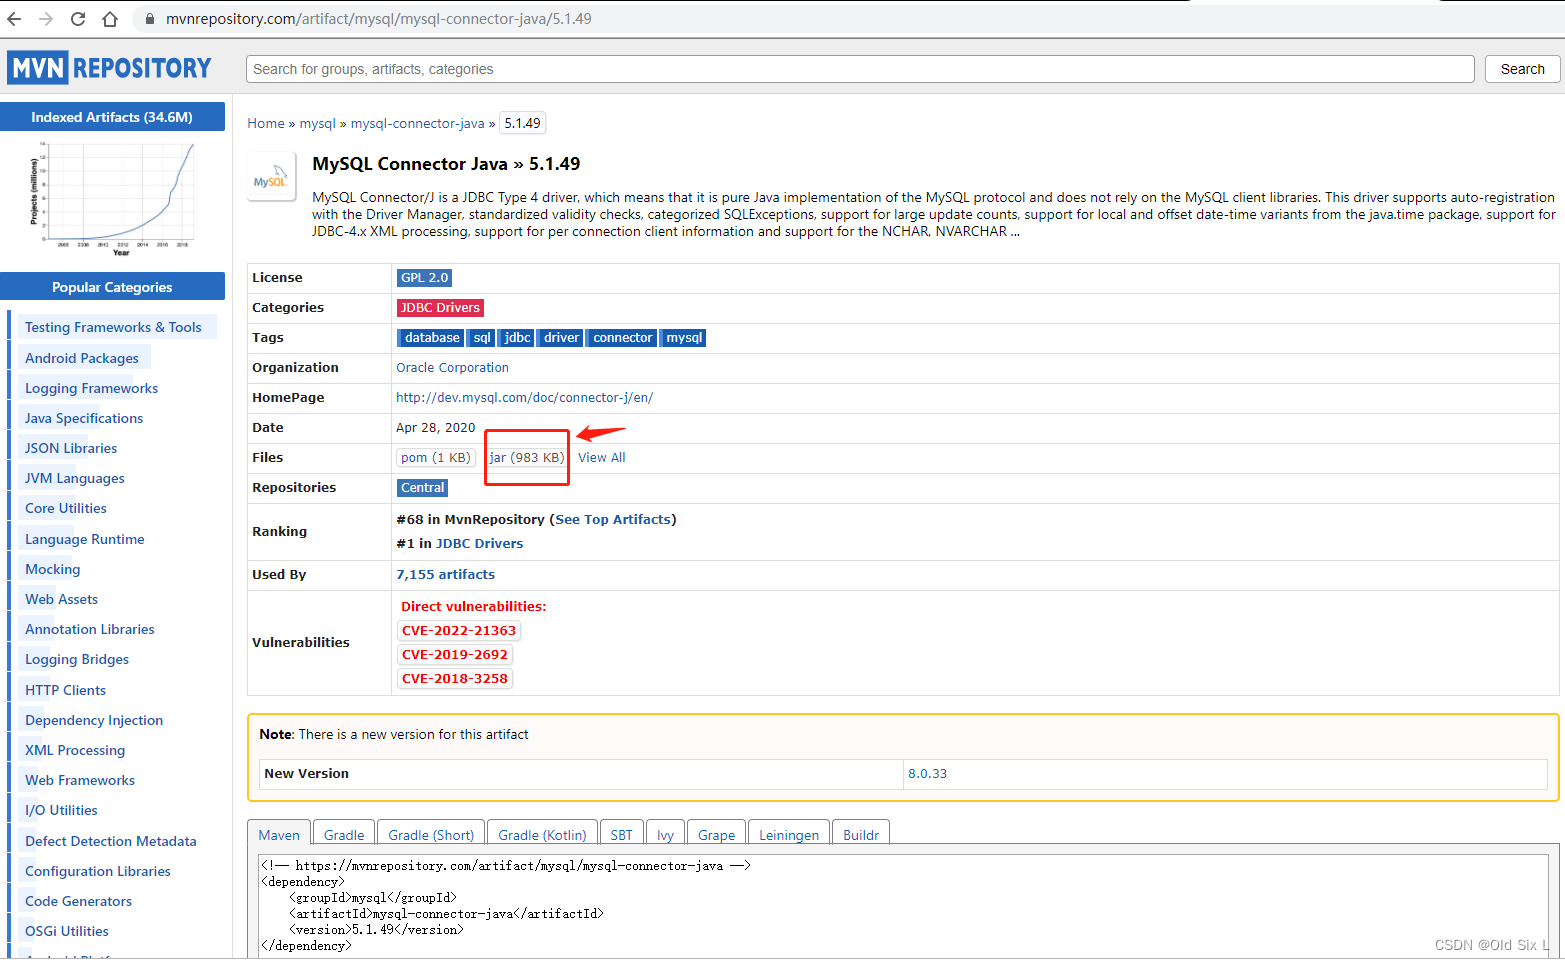
Task: Click the browser forward arrow
Action: pos(46,19)
